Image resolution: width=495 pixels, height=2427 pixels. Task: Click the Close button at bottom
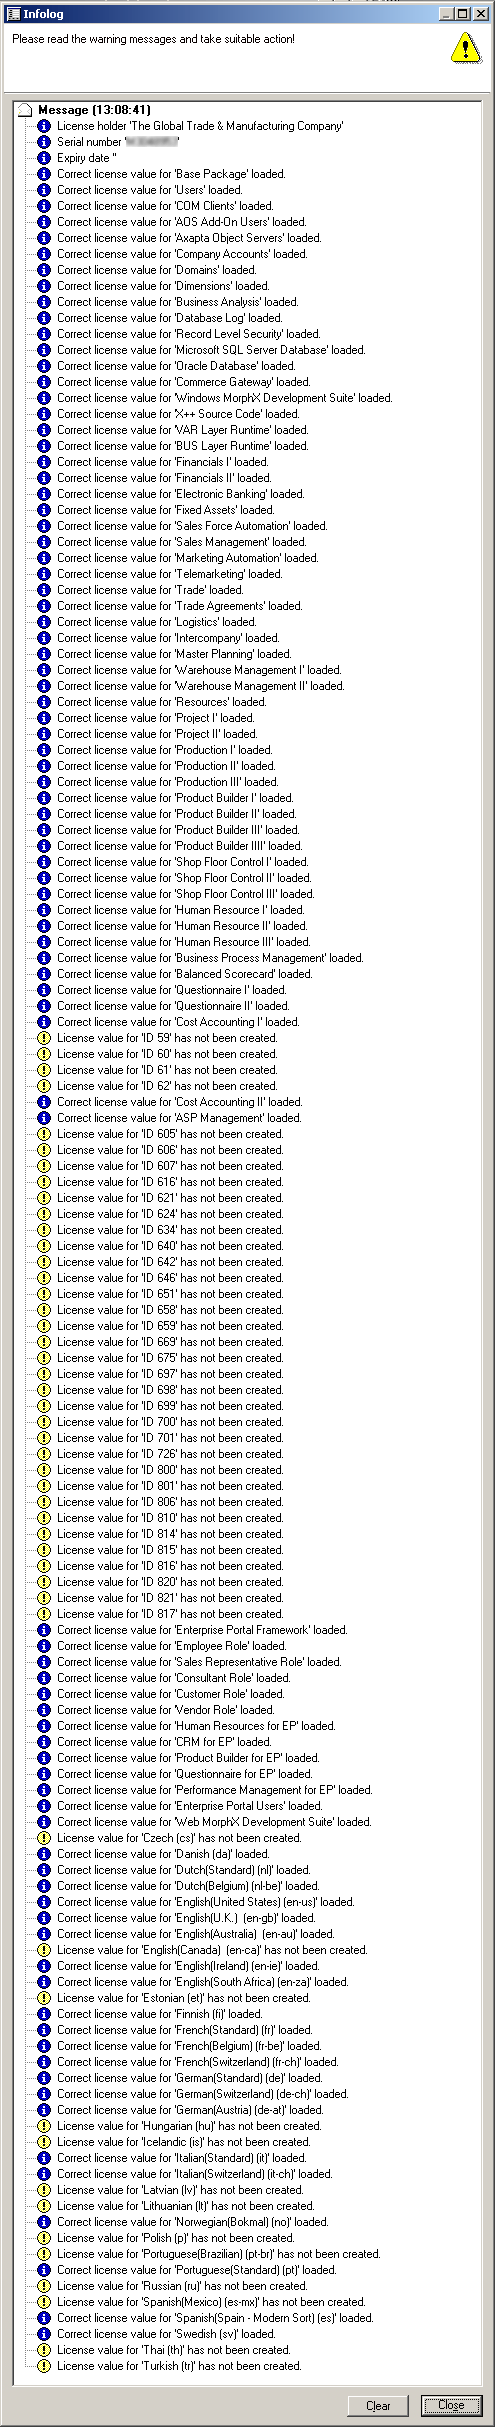coord(451,2405)
